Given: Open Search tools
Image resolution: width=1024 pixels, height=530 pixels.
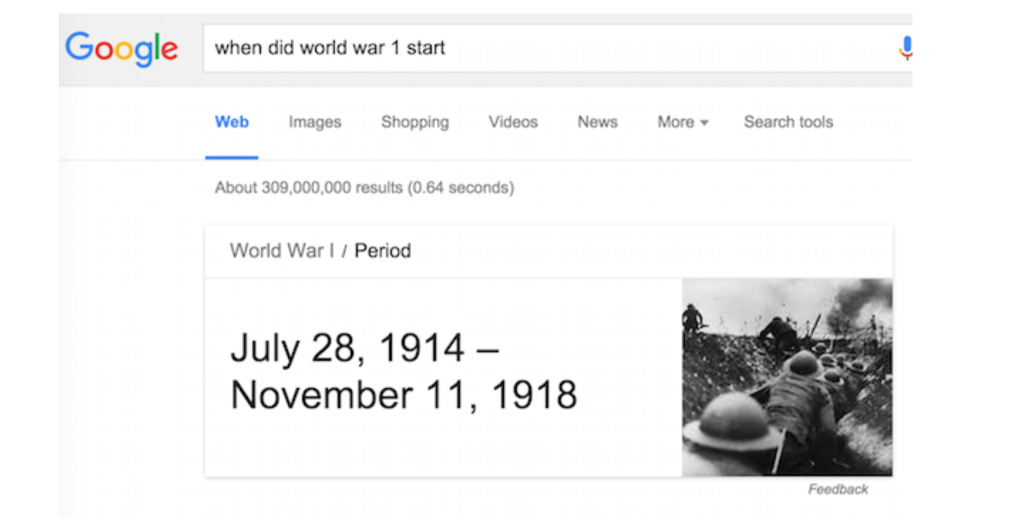Looking at the screenshot, I should [x=788, y=122].
